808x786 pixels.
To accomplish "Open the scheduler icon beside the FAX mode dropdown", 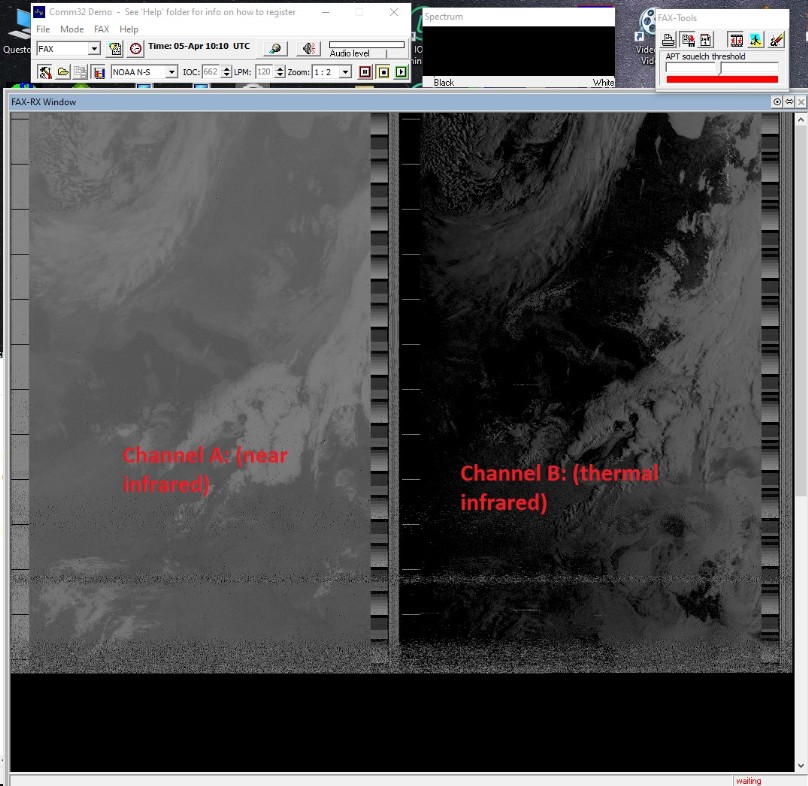I will click(115, 49).
